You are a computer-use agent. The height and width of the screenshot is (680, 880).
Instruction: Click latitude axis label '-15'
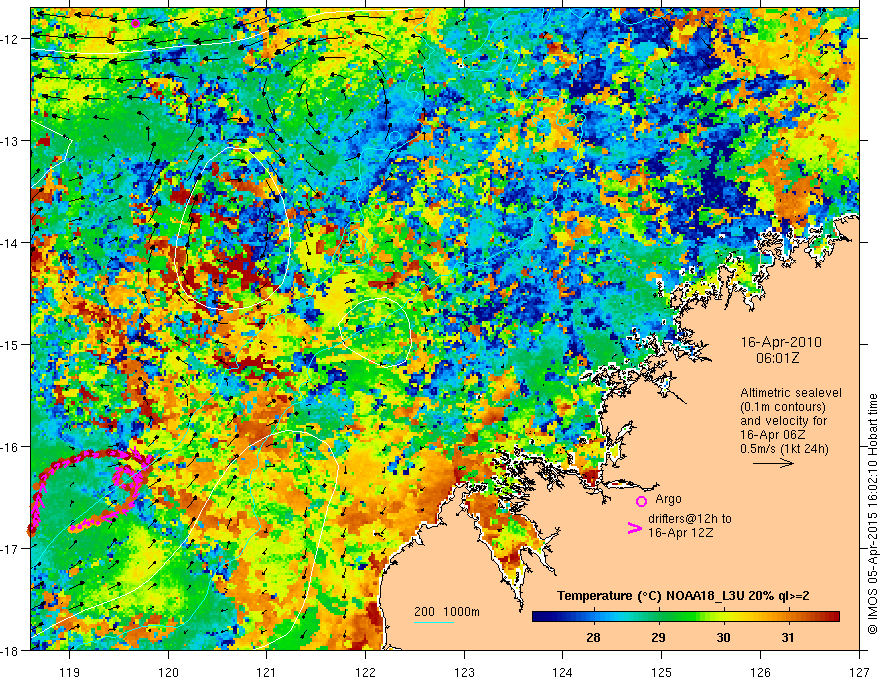(11, 344)
